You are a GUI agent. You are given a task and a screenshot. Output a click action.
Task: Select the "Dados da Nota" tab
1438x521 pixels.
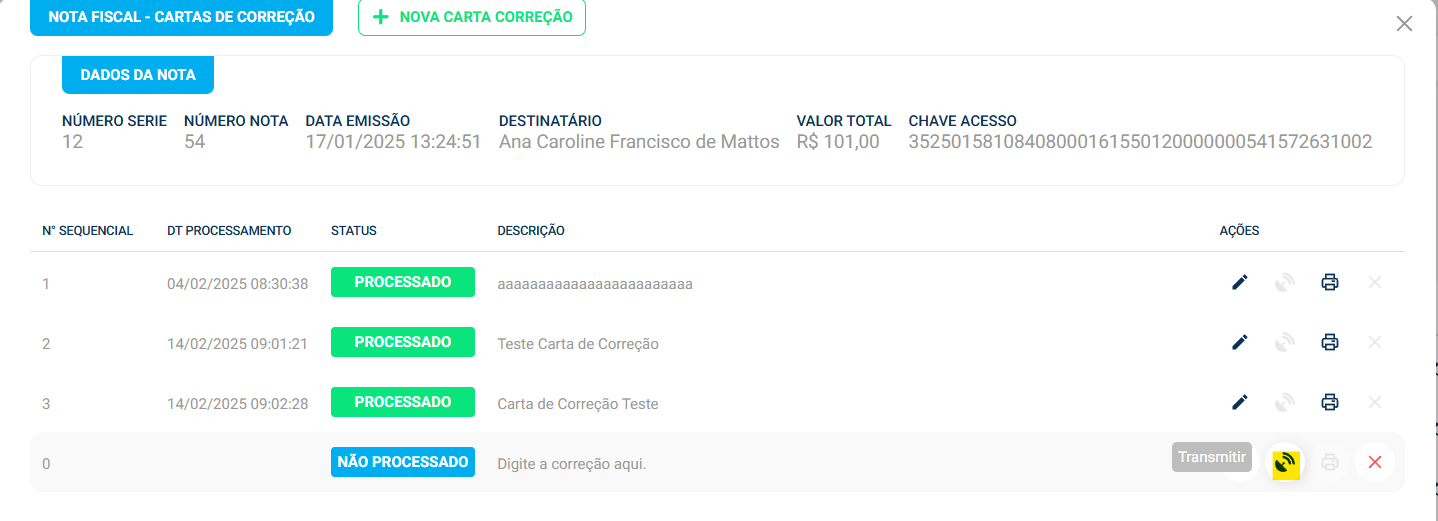pos(138,75)
